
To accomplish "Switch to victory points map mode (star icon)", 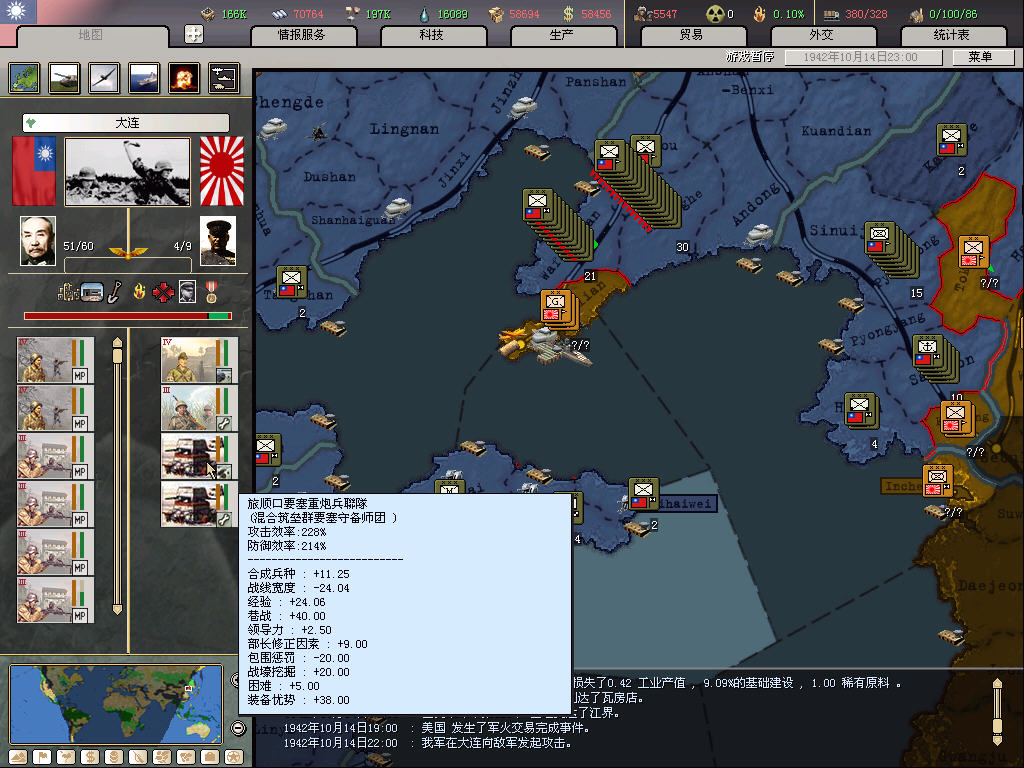I will tap(234, 757).
